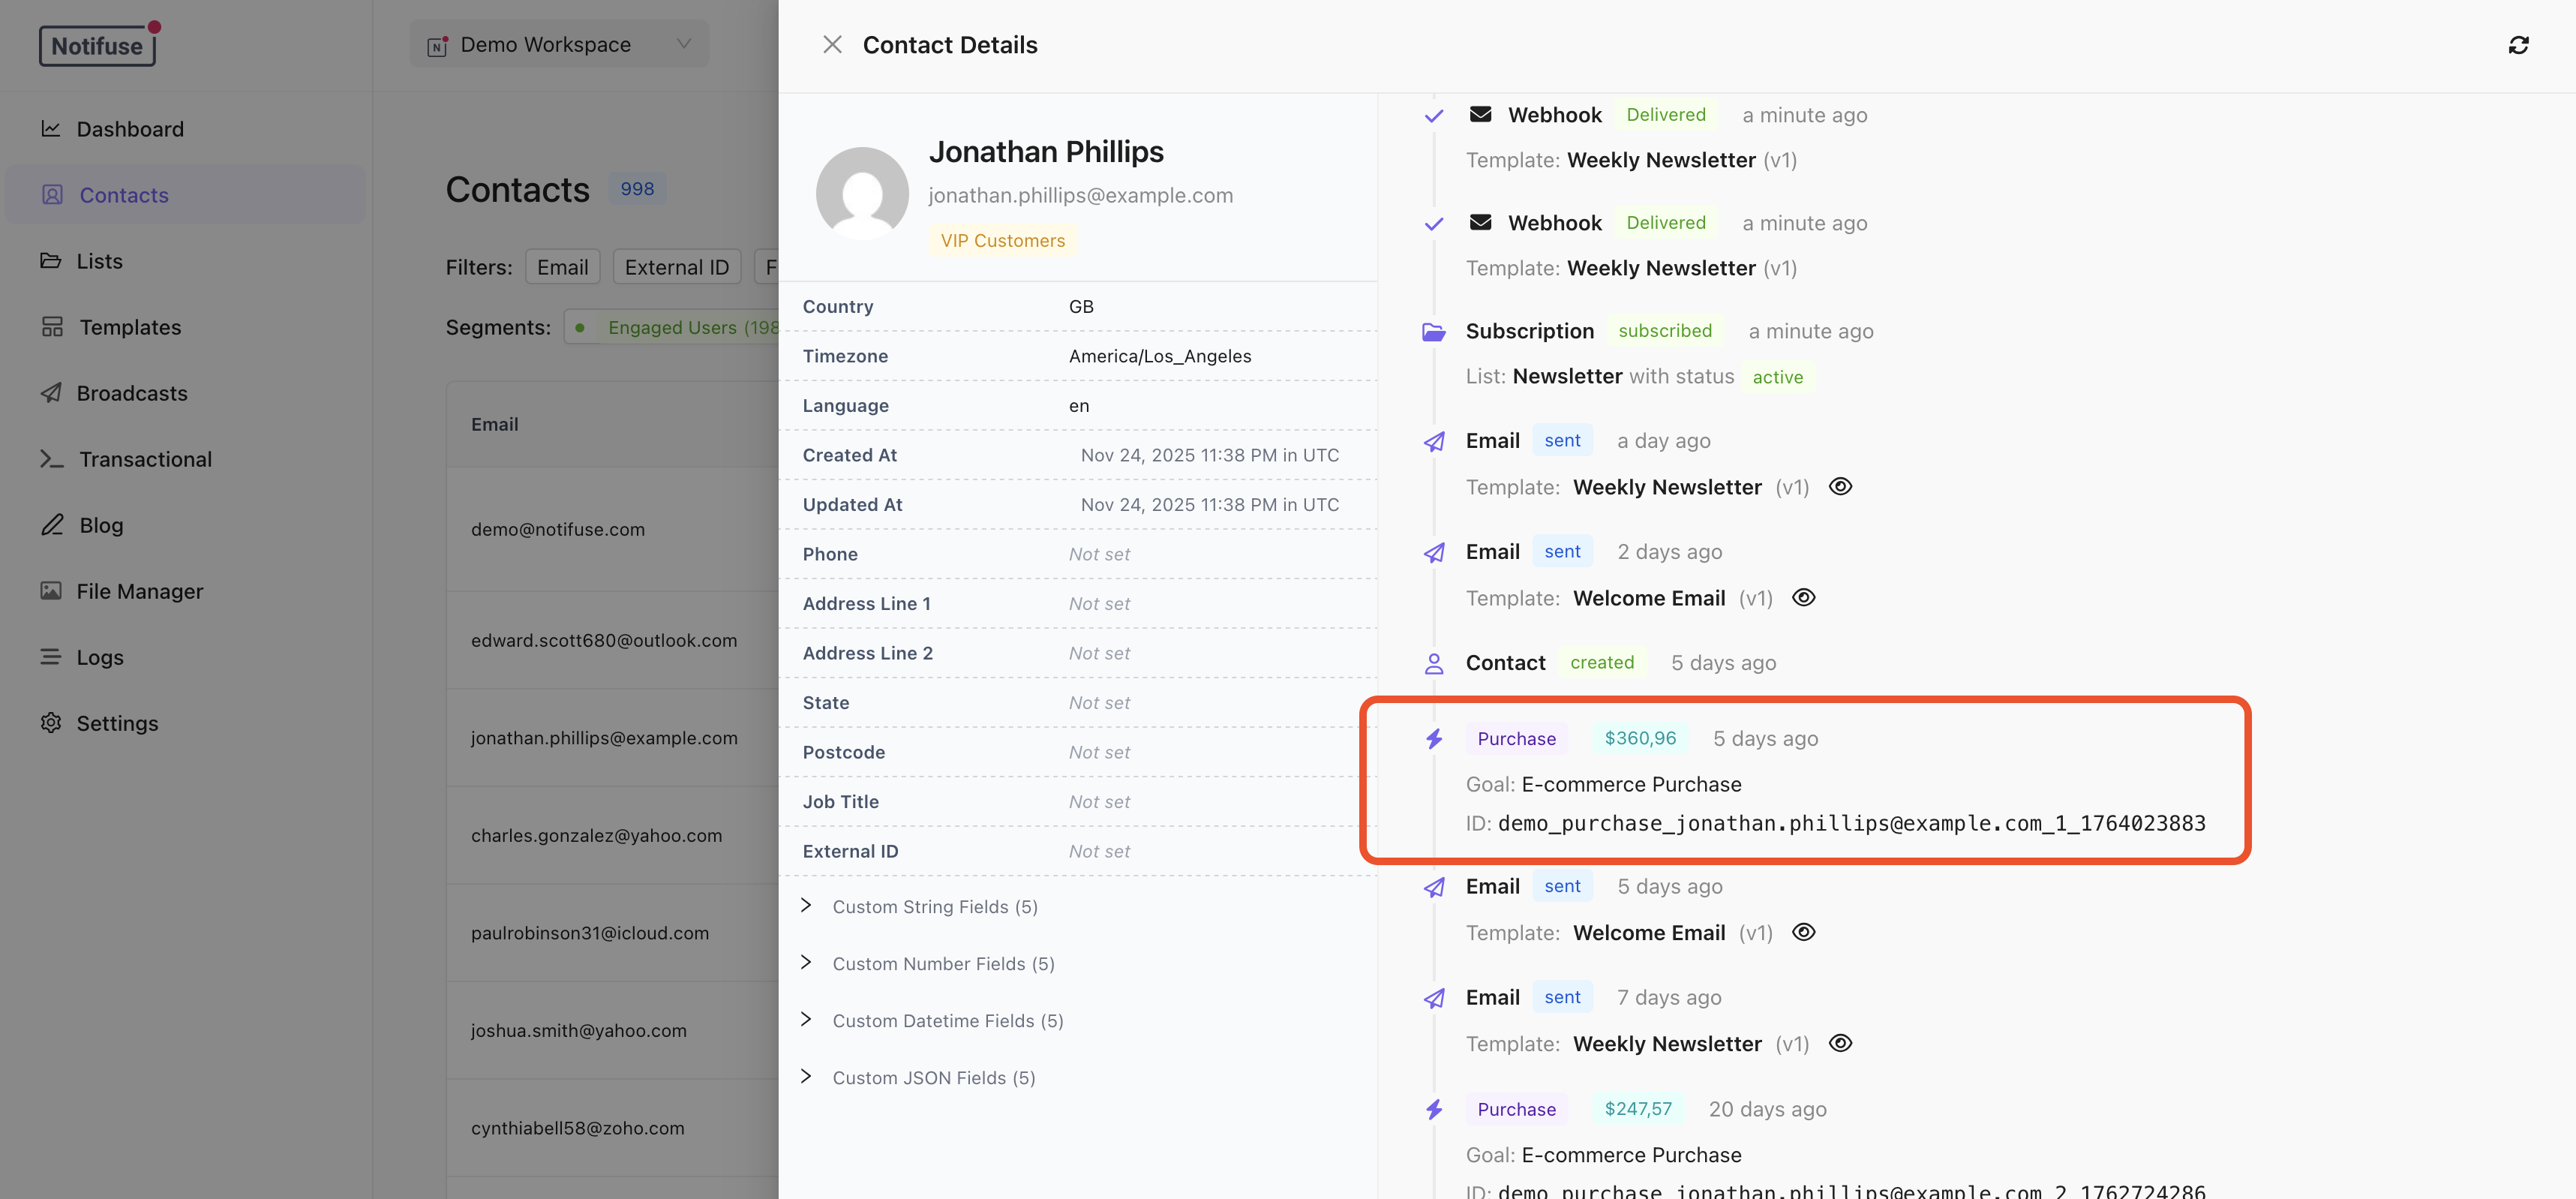Close the Contact Details panel
2576x1199 pixels.
pos(833,44)
